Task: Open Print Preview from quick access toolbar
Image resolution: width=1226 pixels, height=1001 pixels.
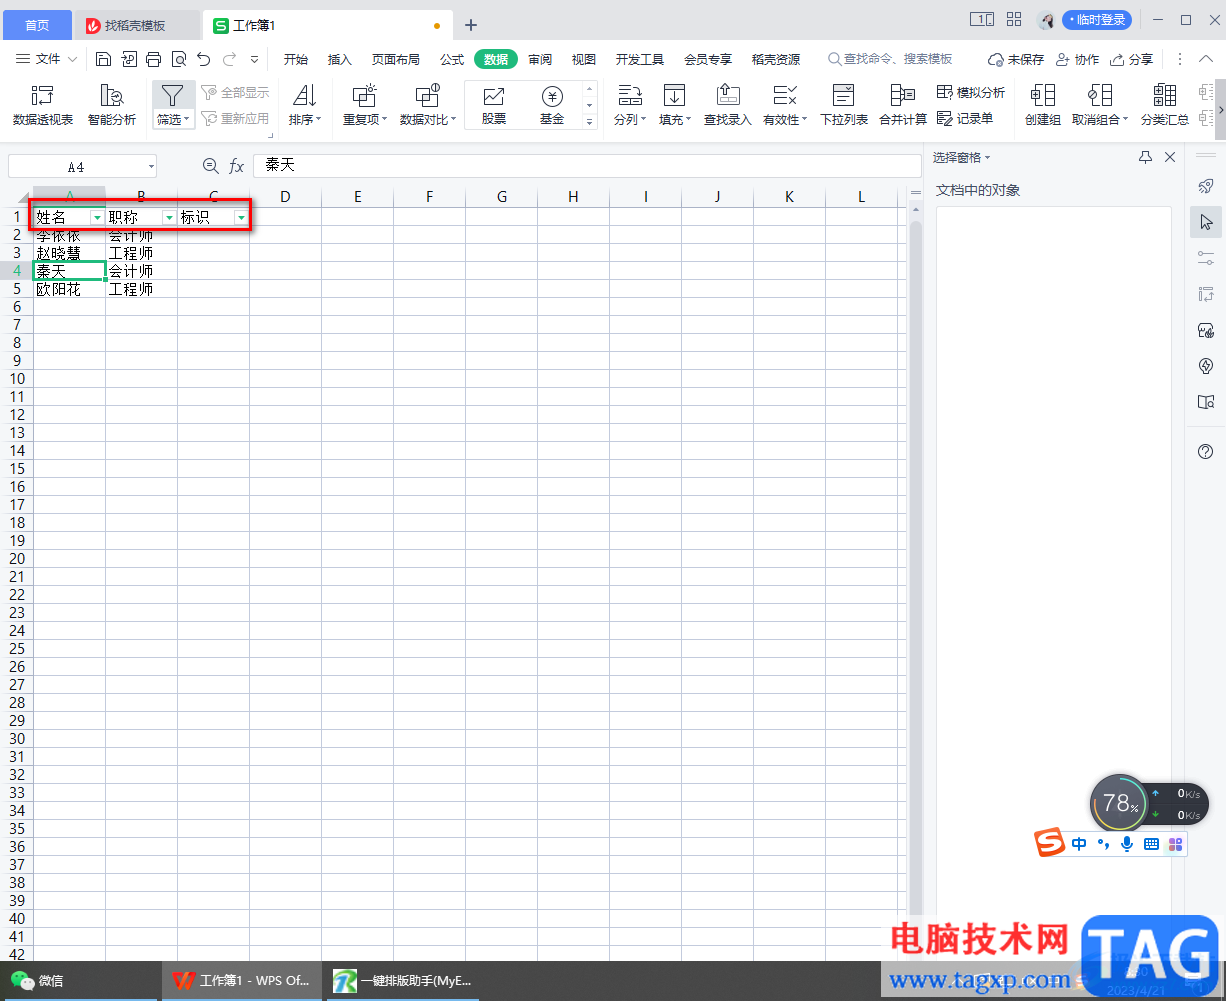Action: click(x=179, y=59)
